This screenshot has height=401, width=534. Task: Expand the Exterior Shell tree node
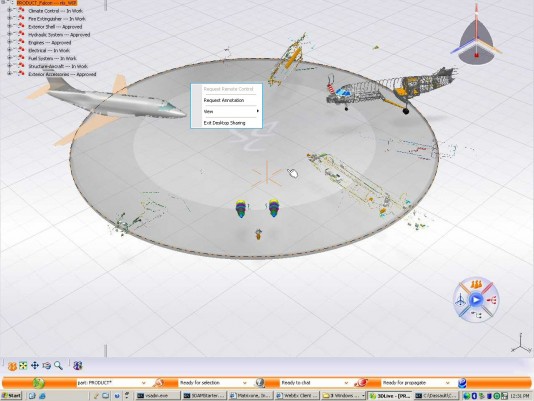pos(10,26)
